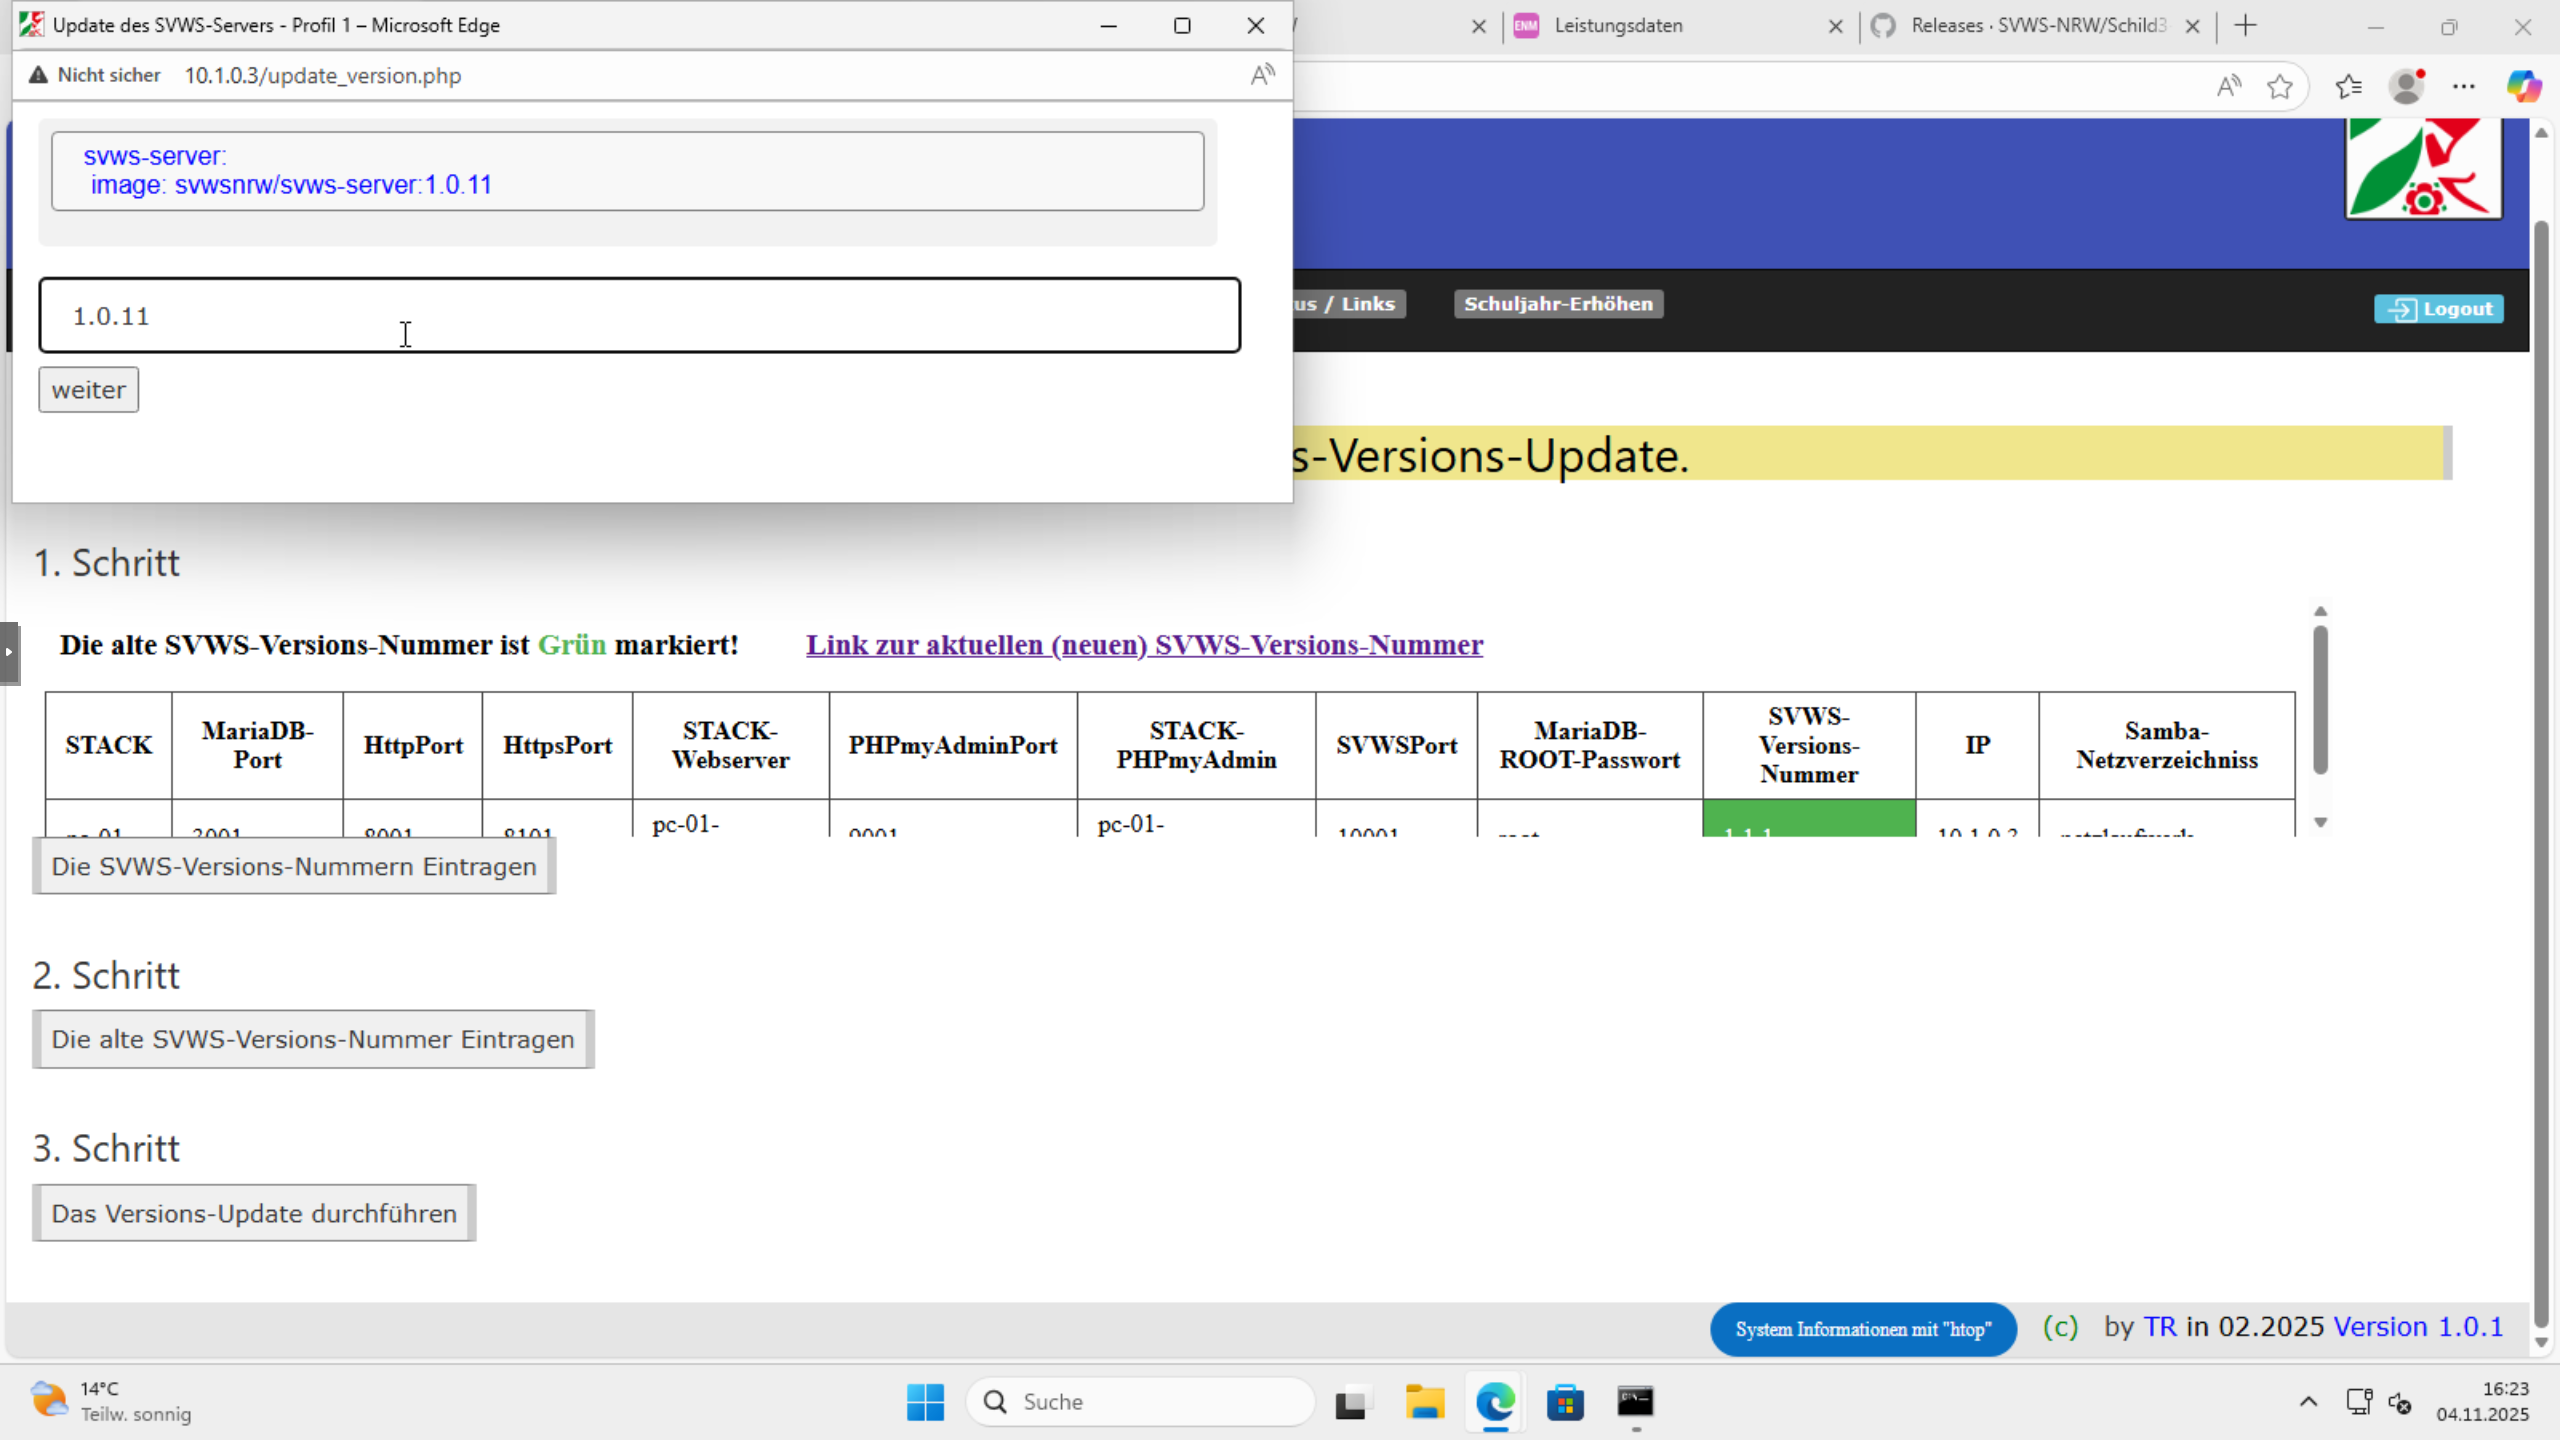Close the Leistungsdaten tab
The width and height of the screenshot is (2560, 1440).
(x=1835, y=26)
